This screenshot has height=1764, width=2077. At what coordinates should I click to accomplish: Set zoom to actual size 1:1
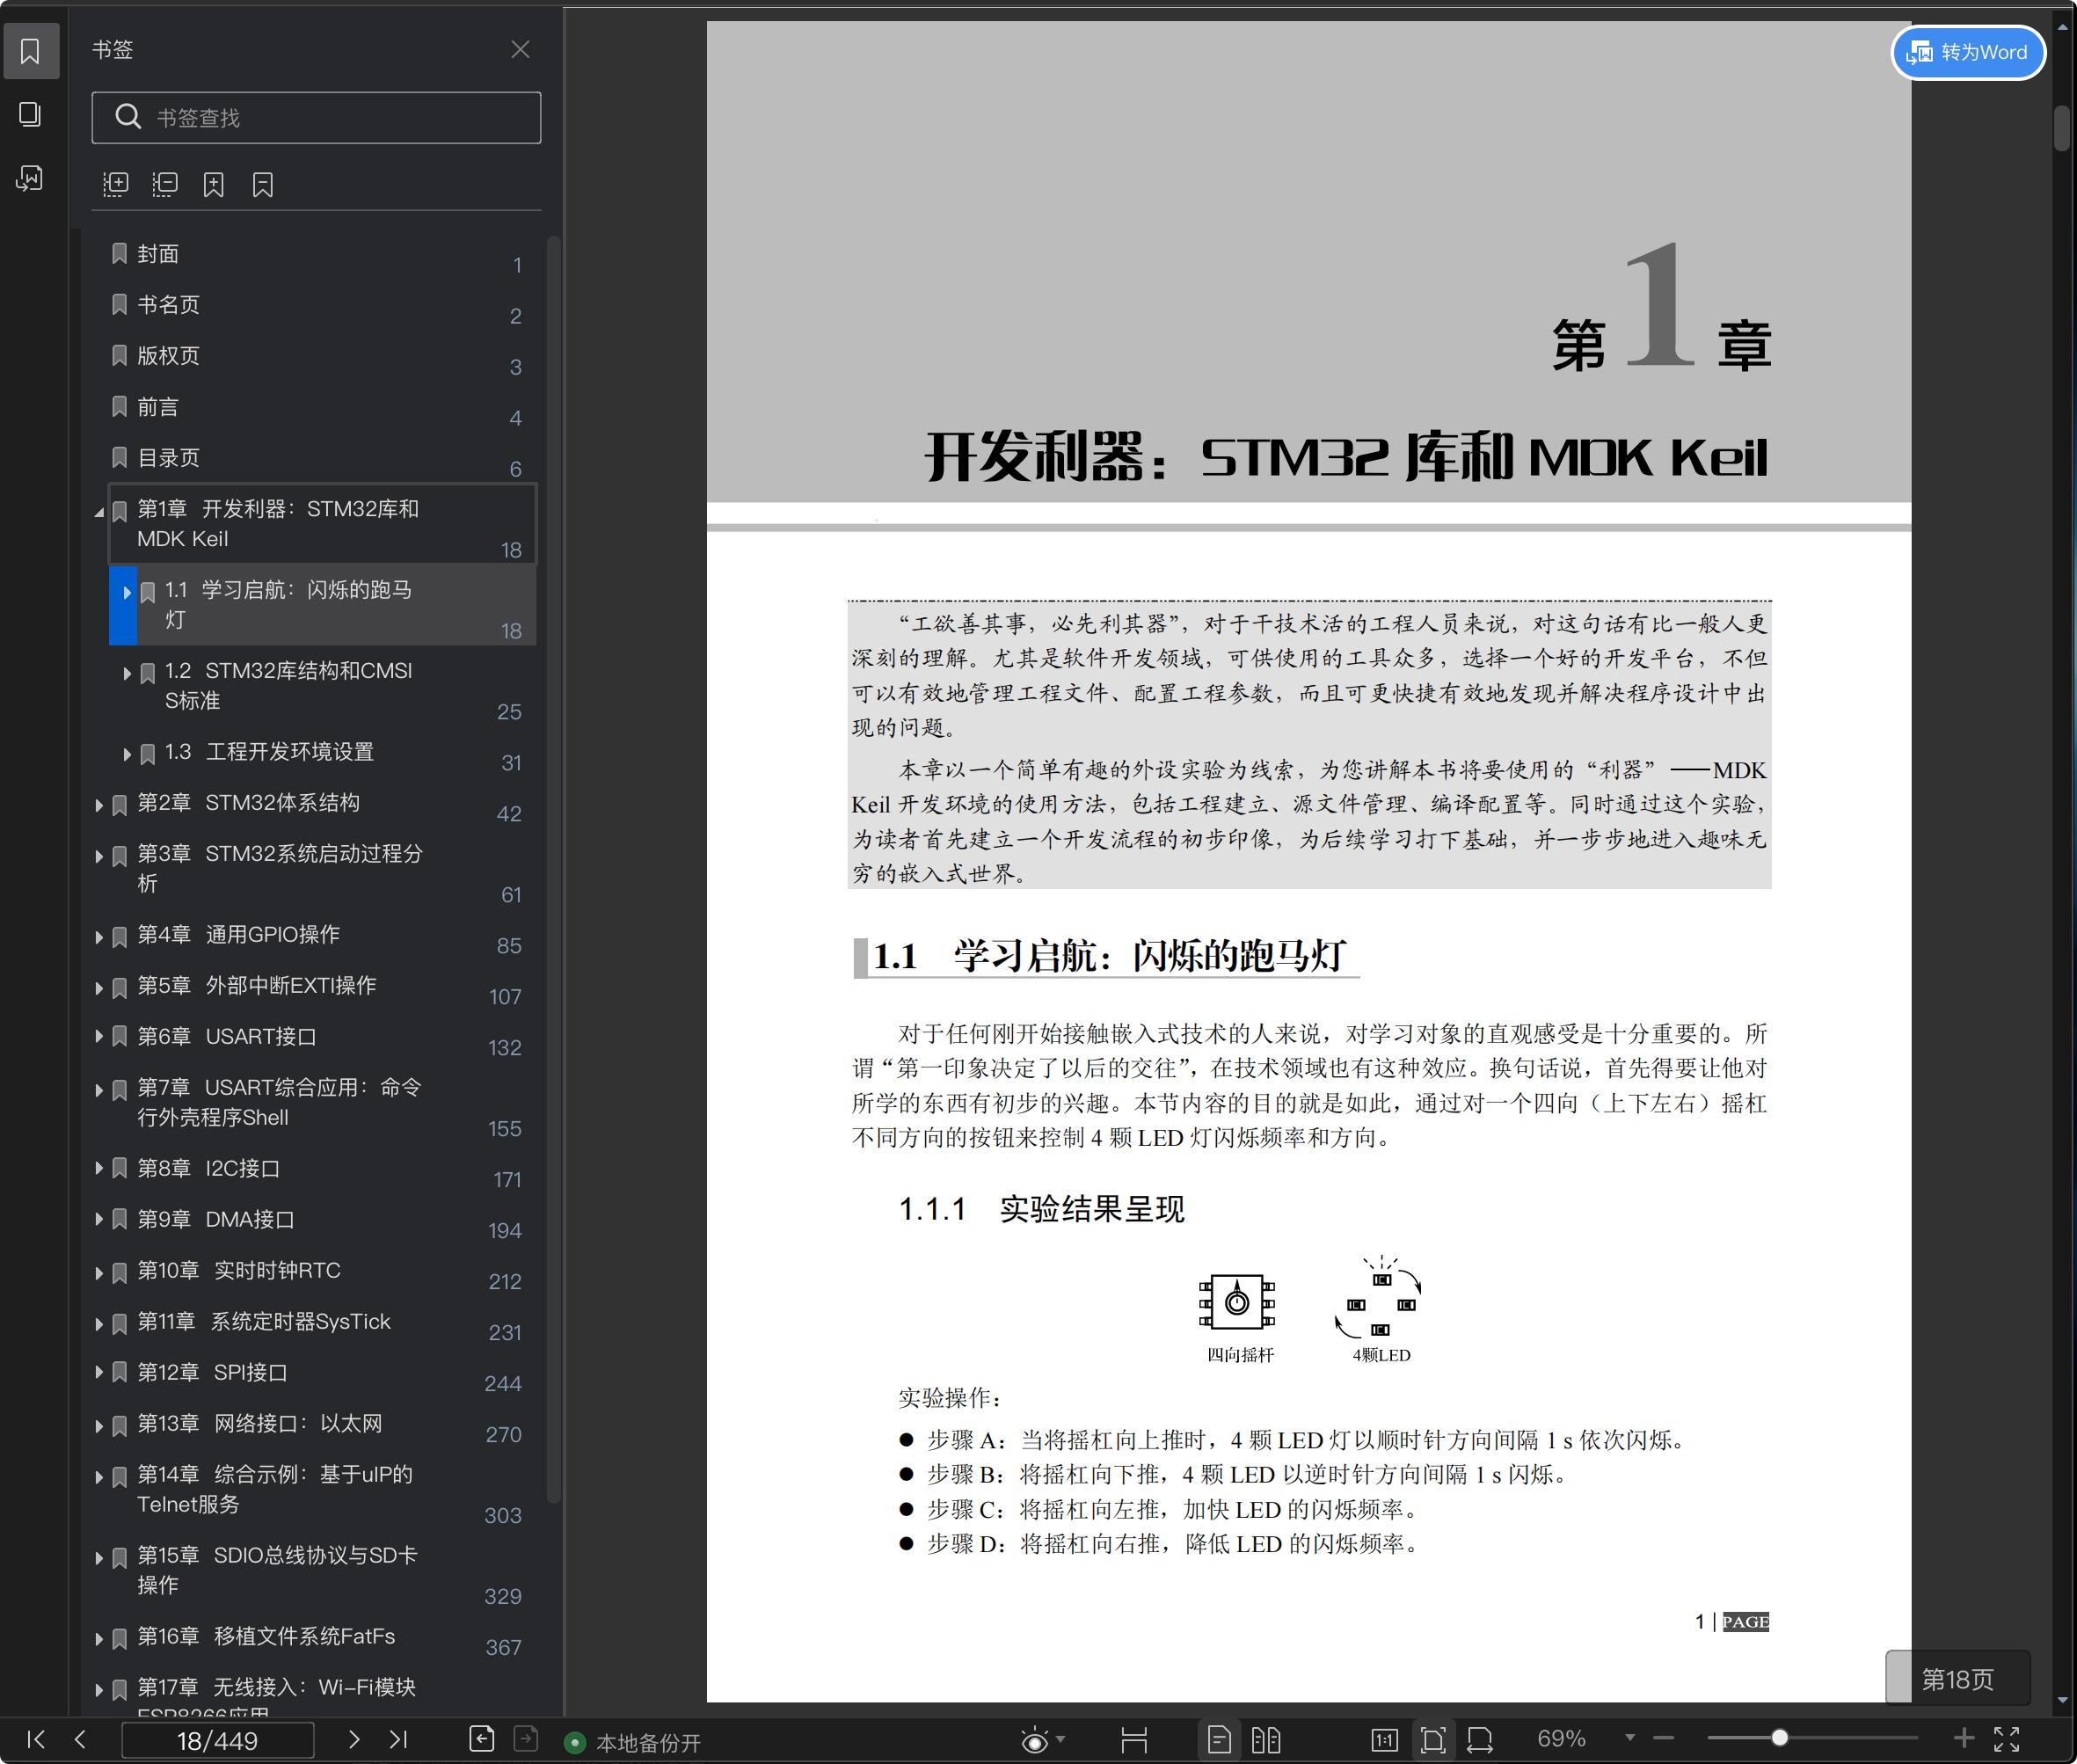pyautogui.click(x=1384, y=1740)
